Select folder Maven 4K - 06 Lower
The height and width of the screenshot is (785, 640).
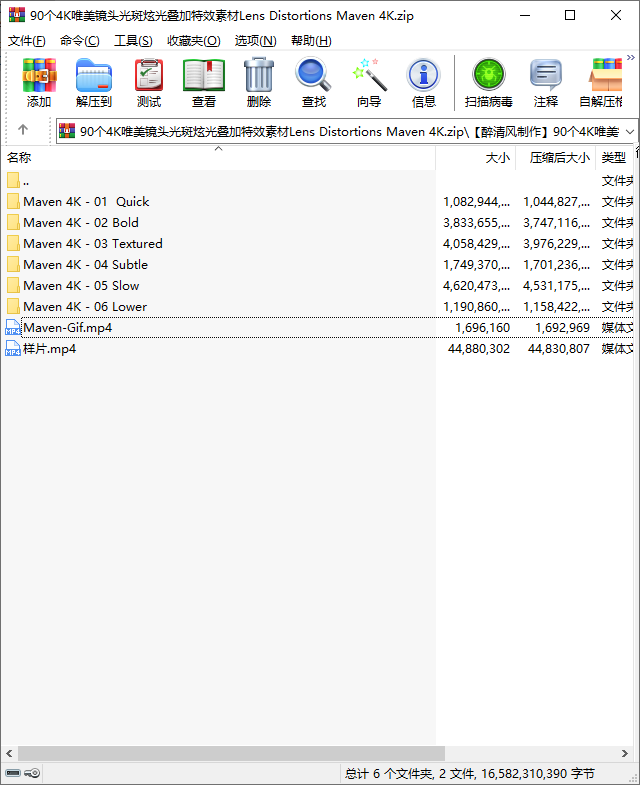click(x=318, y=307)
